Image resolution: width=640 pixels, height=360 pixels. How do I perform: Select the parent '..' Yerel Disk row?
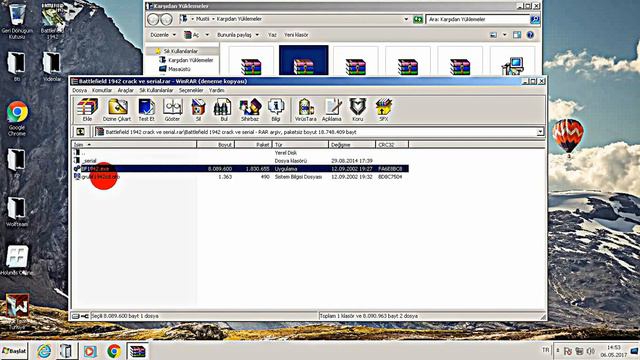(x=241, y=153)
